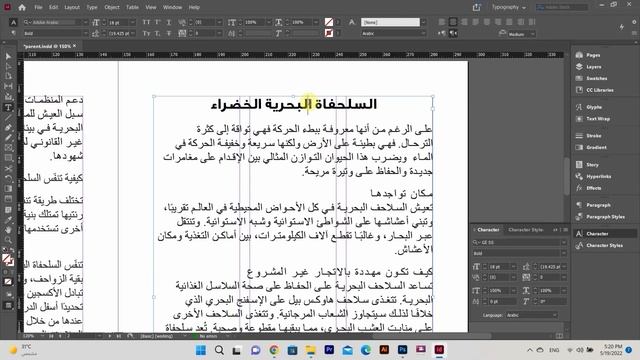
Task: Open the Type menu
Action: (92, 7)
